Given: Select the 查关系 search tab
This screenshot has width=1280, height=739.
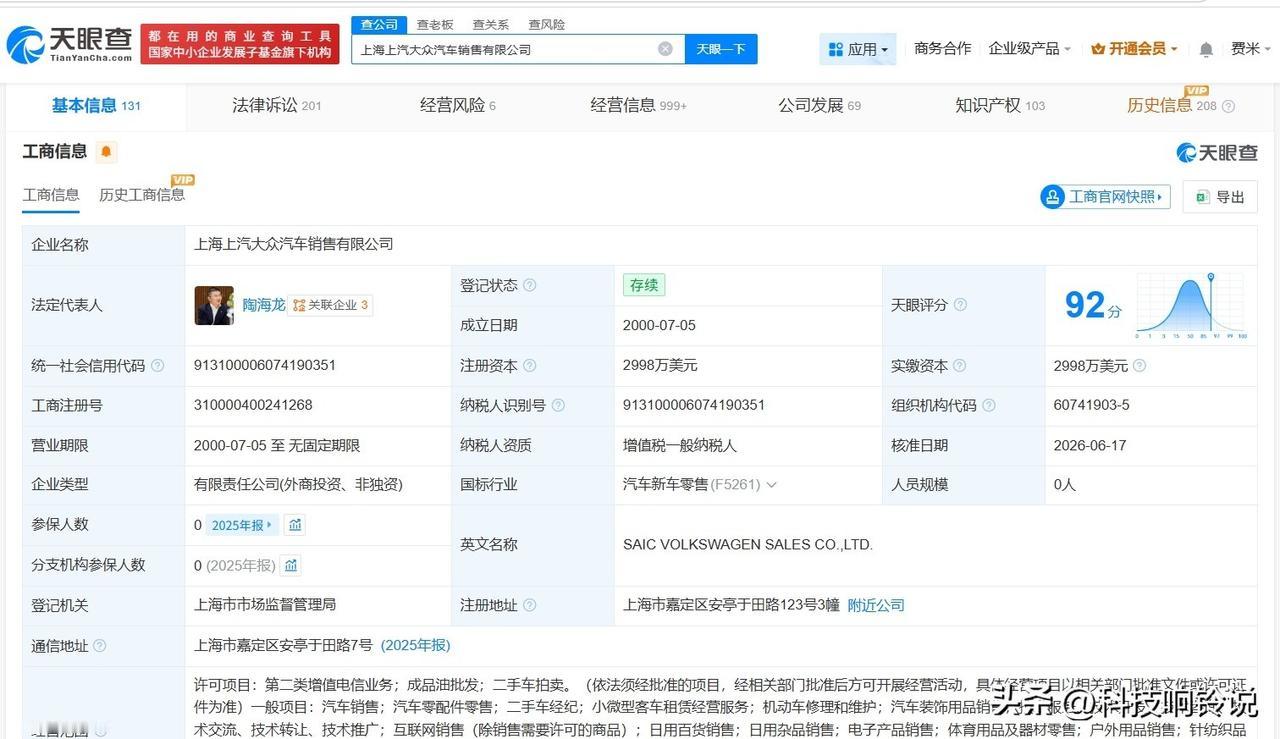Looking at the screenshot, I should 490,24.
